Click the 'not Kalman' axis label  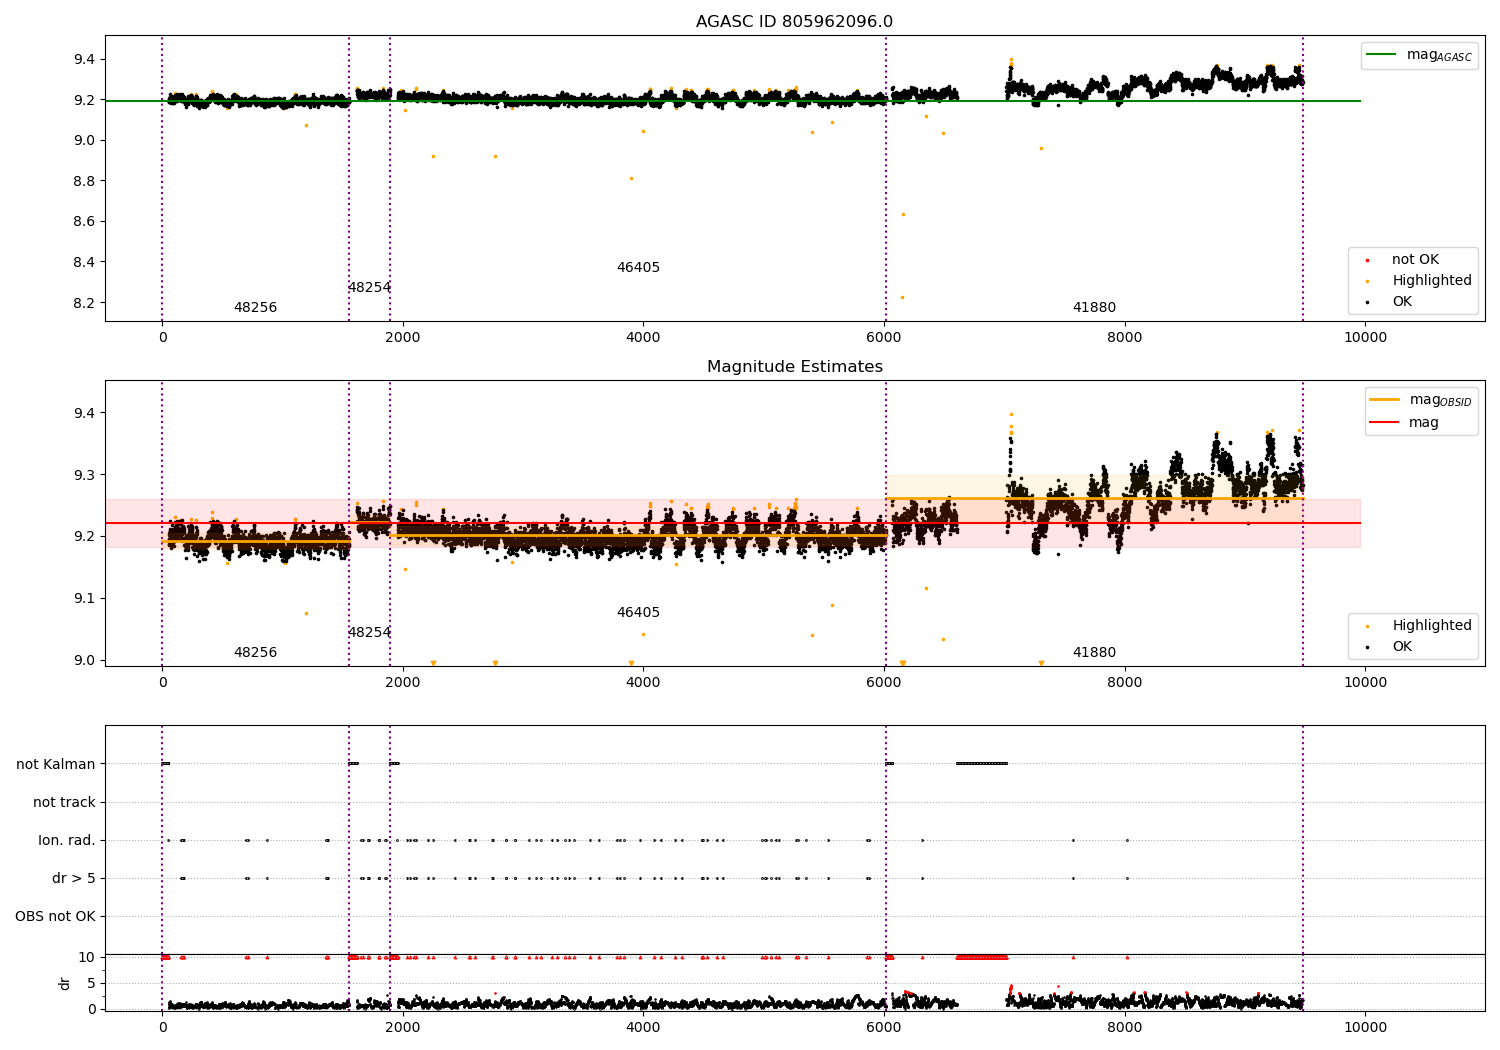point(56,764)
